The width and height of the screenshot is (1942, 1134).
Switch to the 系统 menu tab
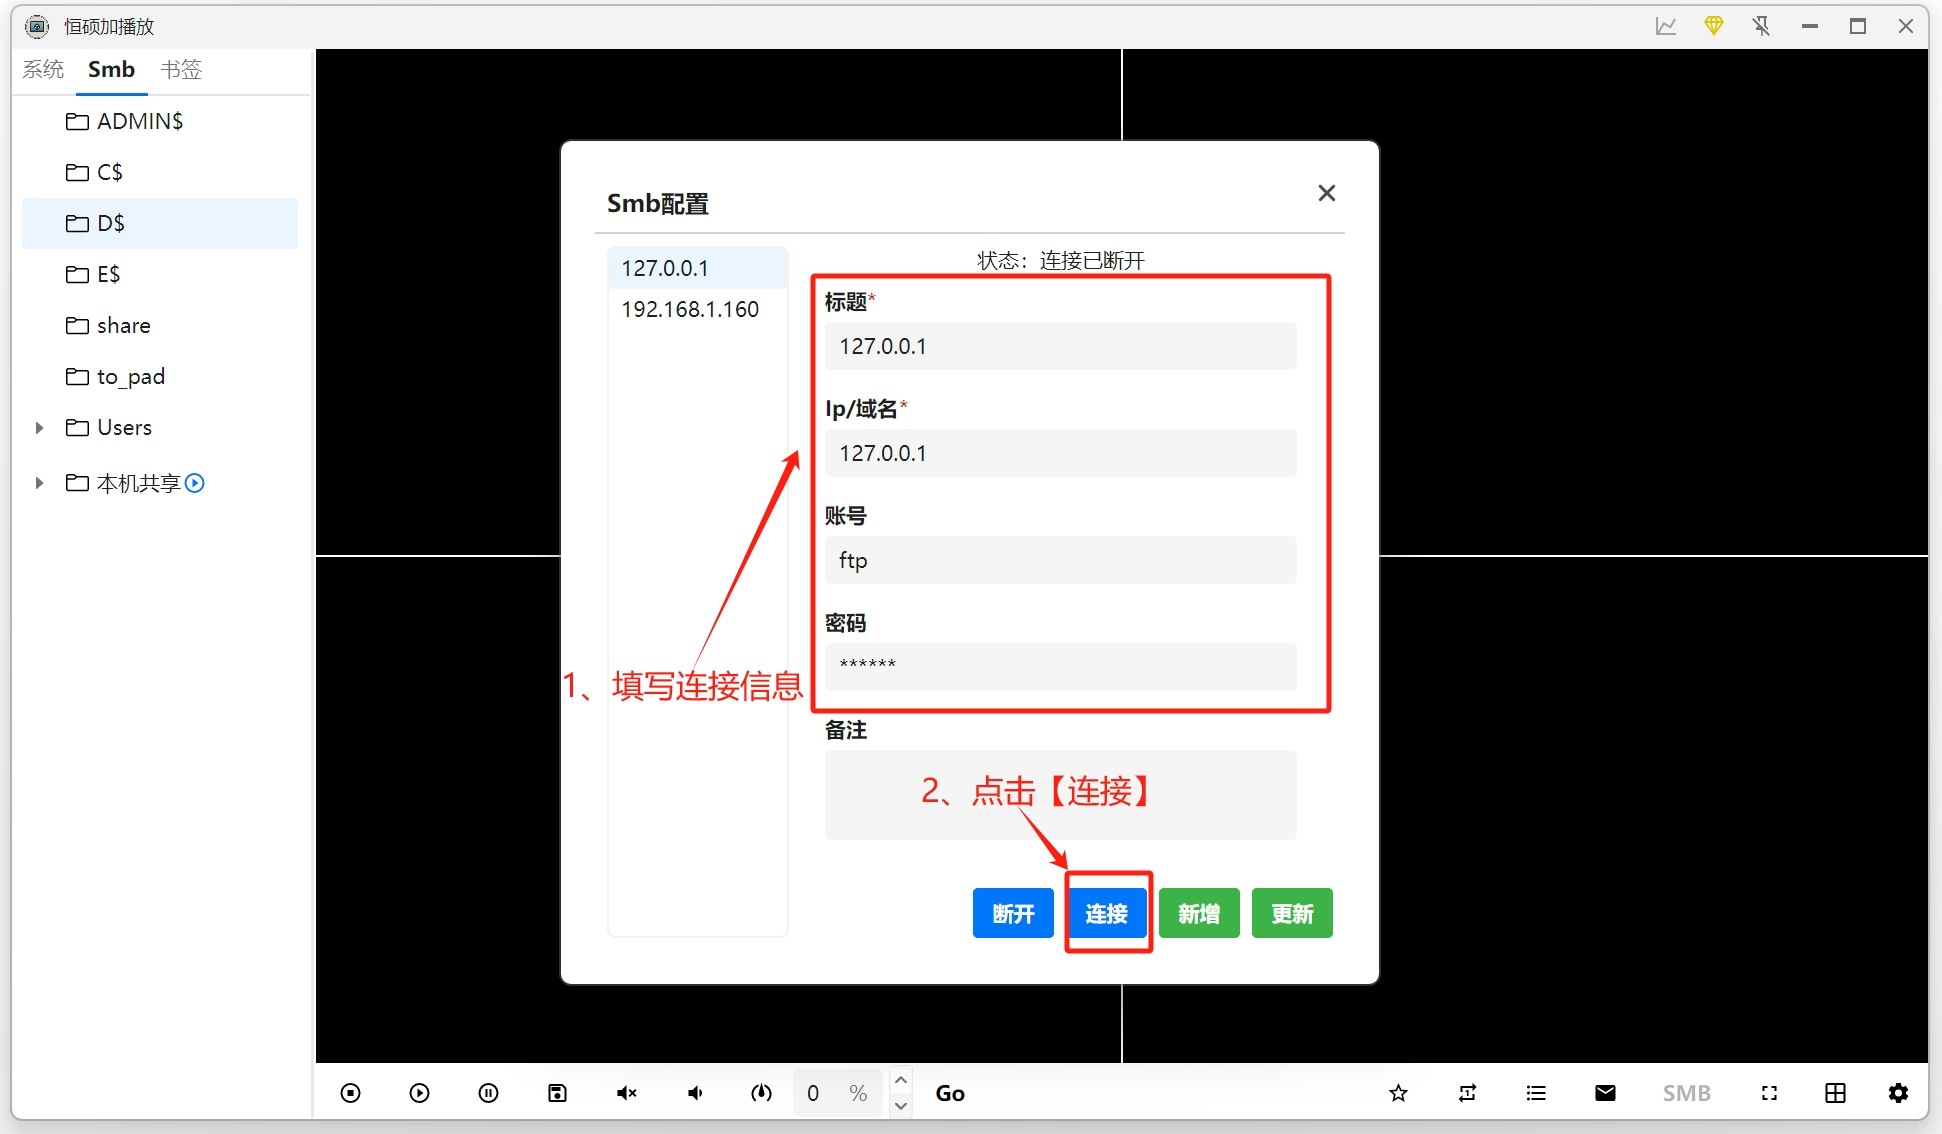(43, 69)
